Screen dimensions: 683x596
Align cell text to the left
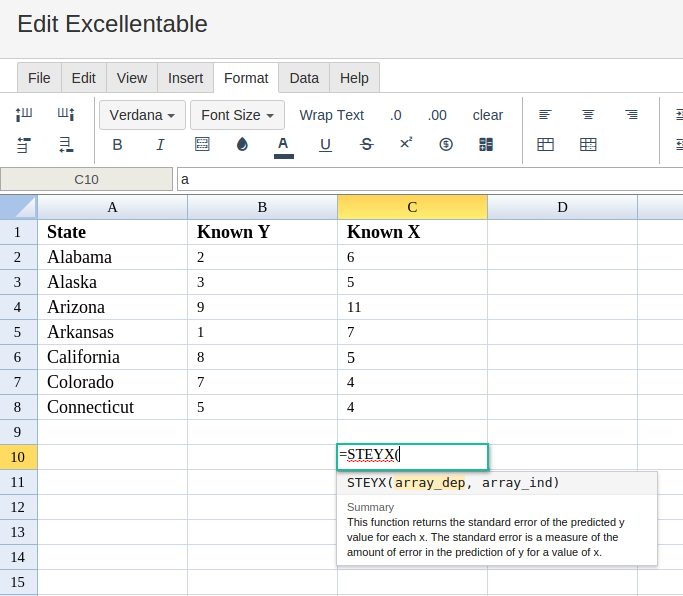[545, 115]
